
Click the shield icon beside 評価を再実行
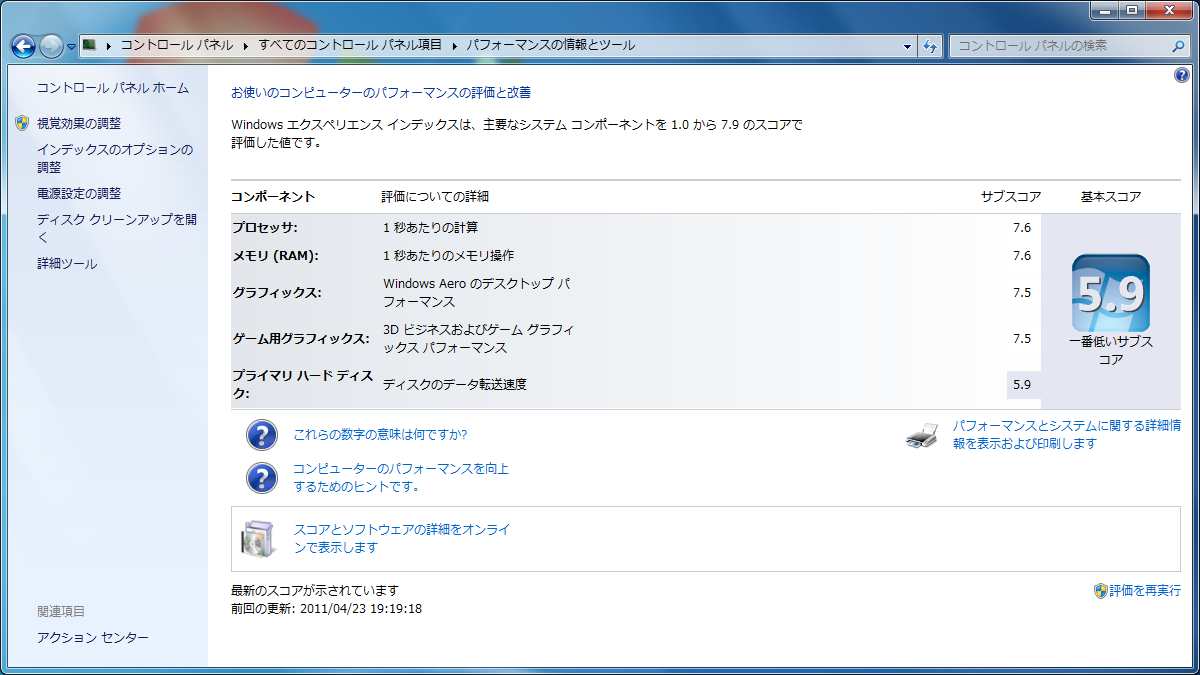coord(1100,591)
